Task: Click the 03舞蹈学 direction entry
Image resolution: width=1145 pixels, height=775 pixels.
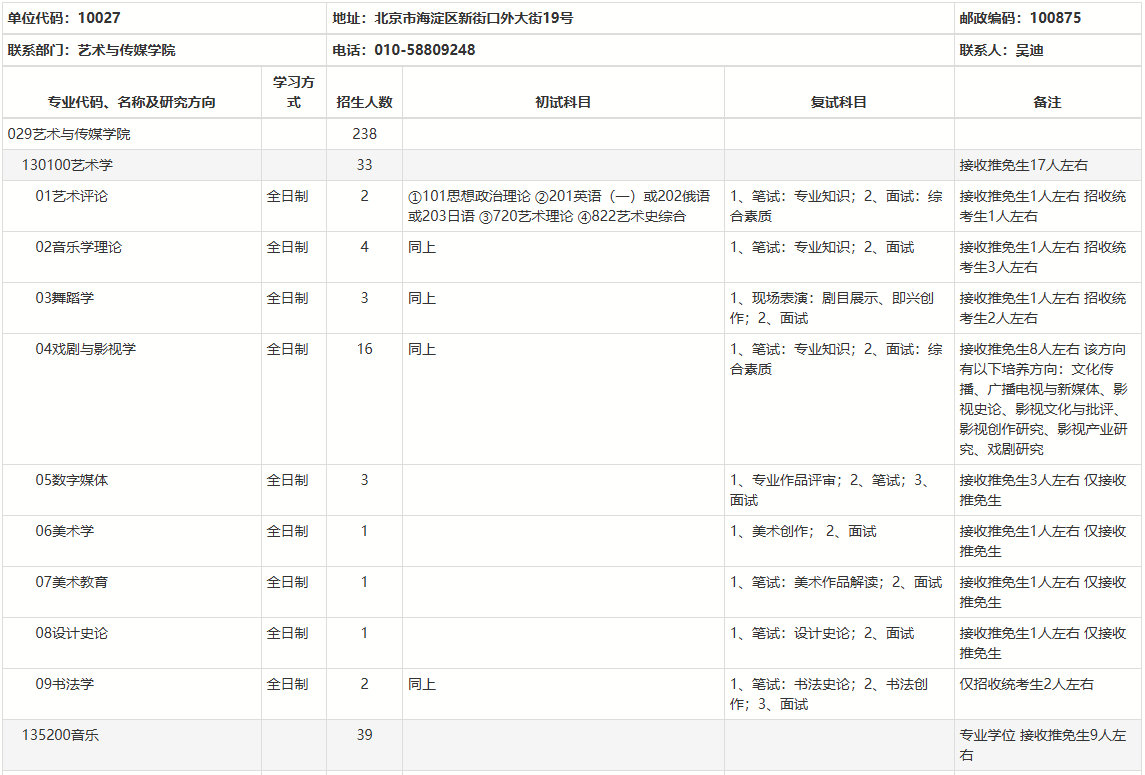Action: [65, 298]
